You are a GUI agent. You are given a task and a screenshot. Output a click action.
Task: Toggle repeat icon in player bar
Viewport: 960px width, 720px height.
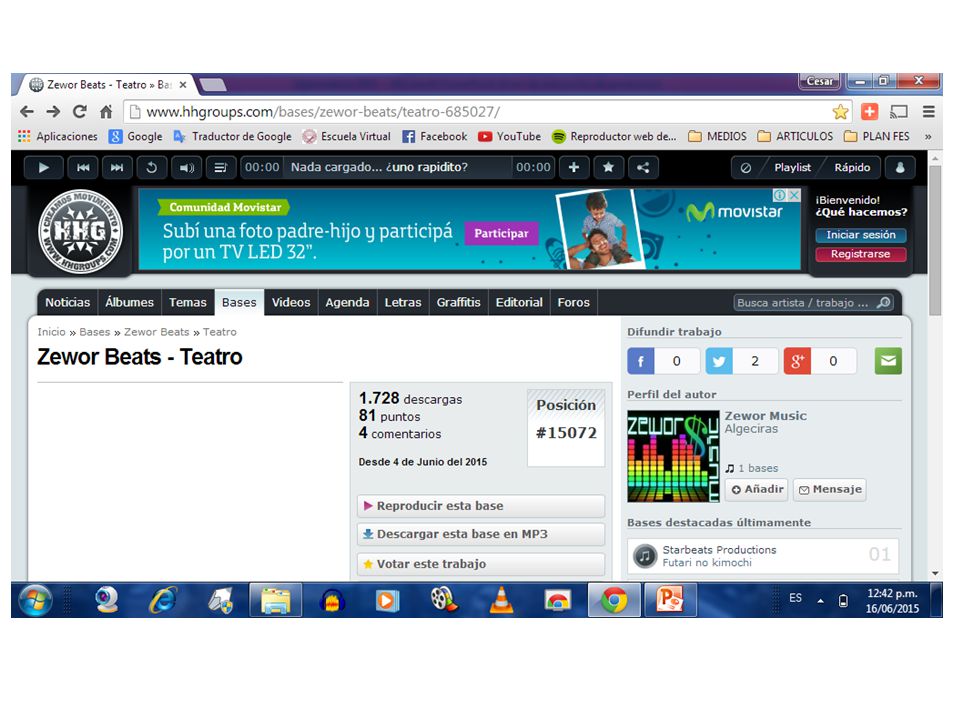coord(151,167)
